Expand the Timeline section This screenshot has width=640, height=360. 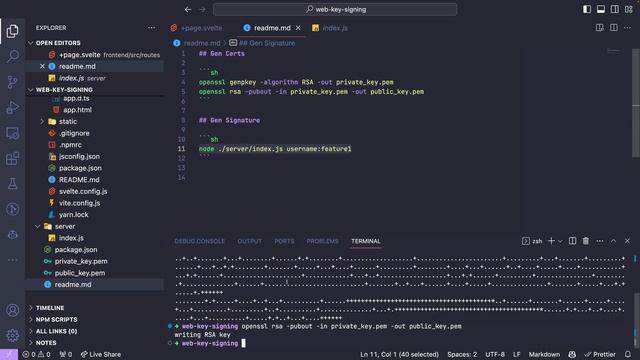click(50, 308)
